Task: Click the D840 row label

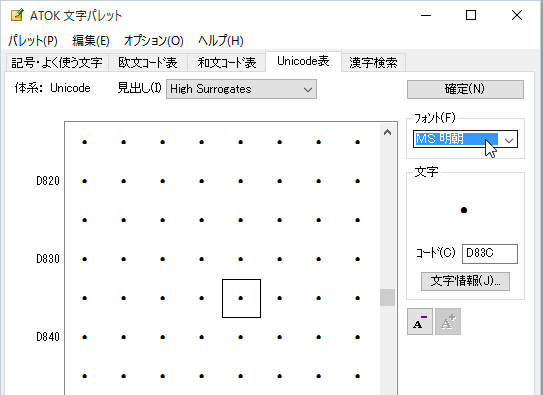Action: point(48,337)
